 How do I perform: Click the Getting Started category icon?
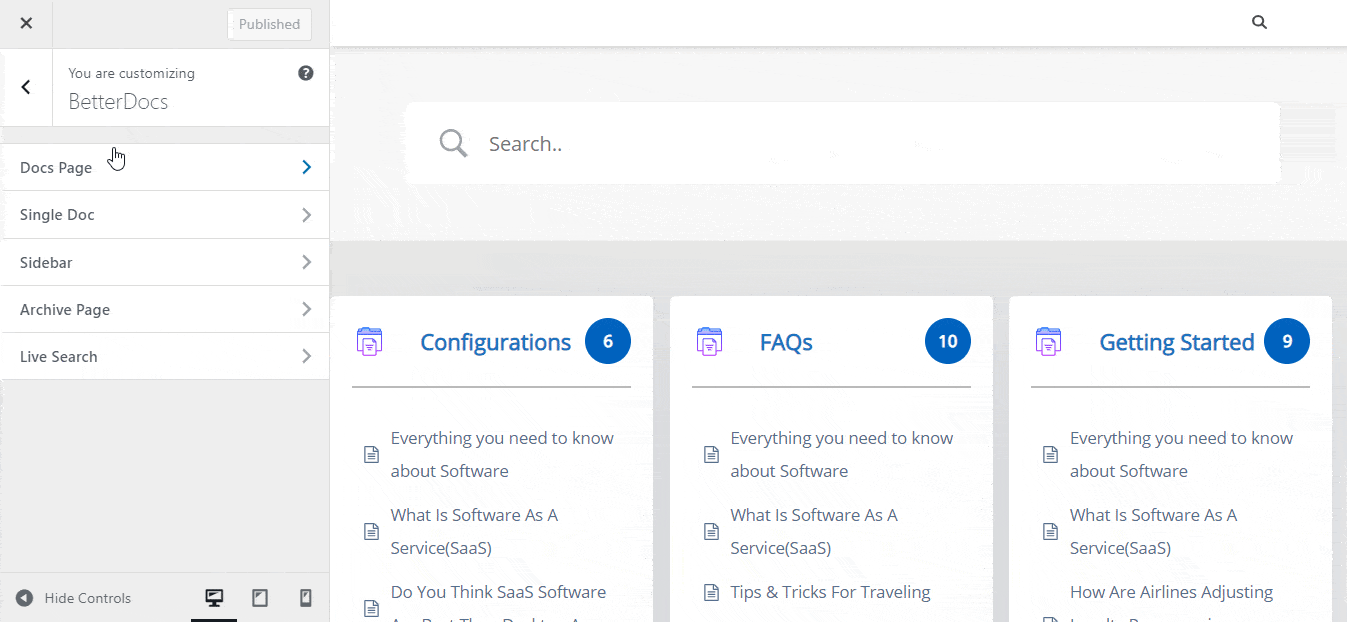point(1048,341)
